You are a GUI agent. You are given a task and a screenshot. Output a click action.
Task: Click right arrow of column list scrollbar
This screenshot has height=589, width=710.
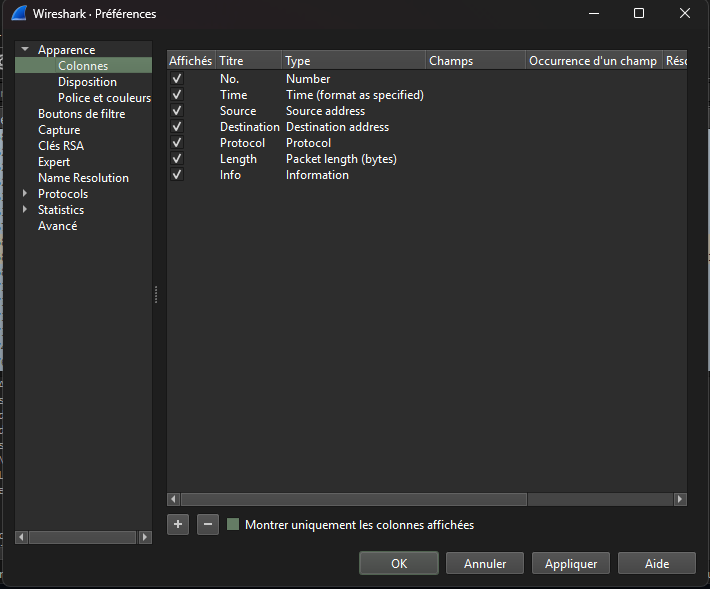coord(680,499)
